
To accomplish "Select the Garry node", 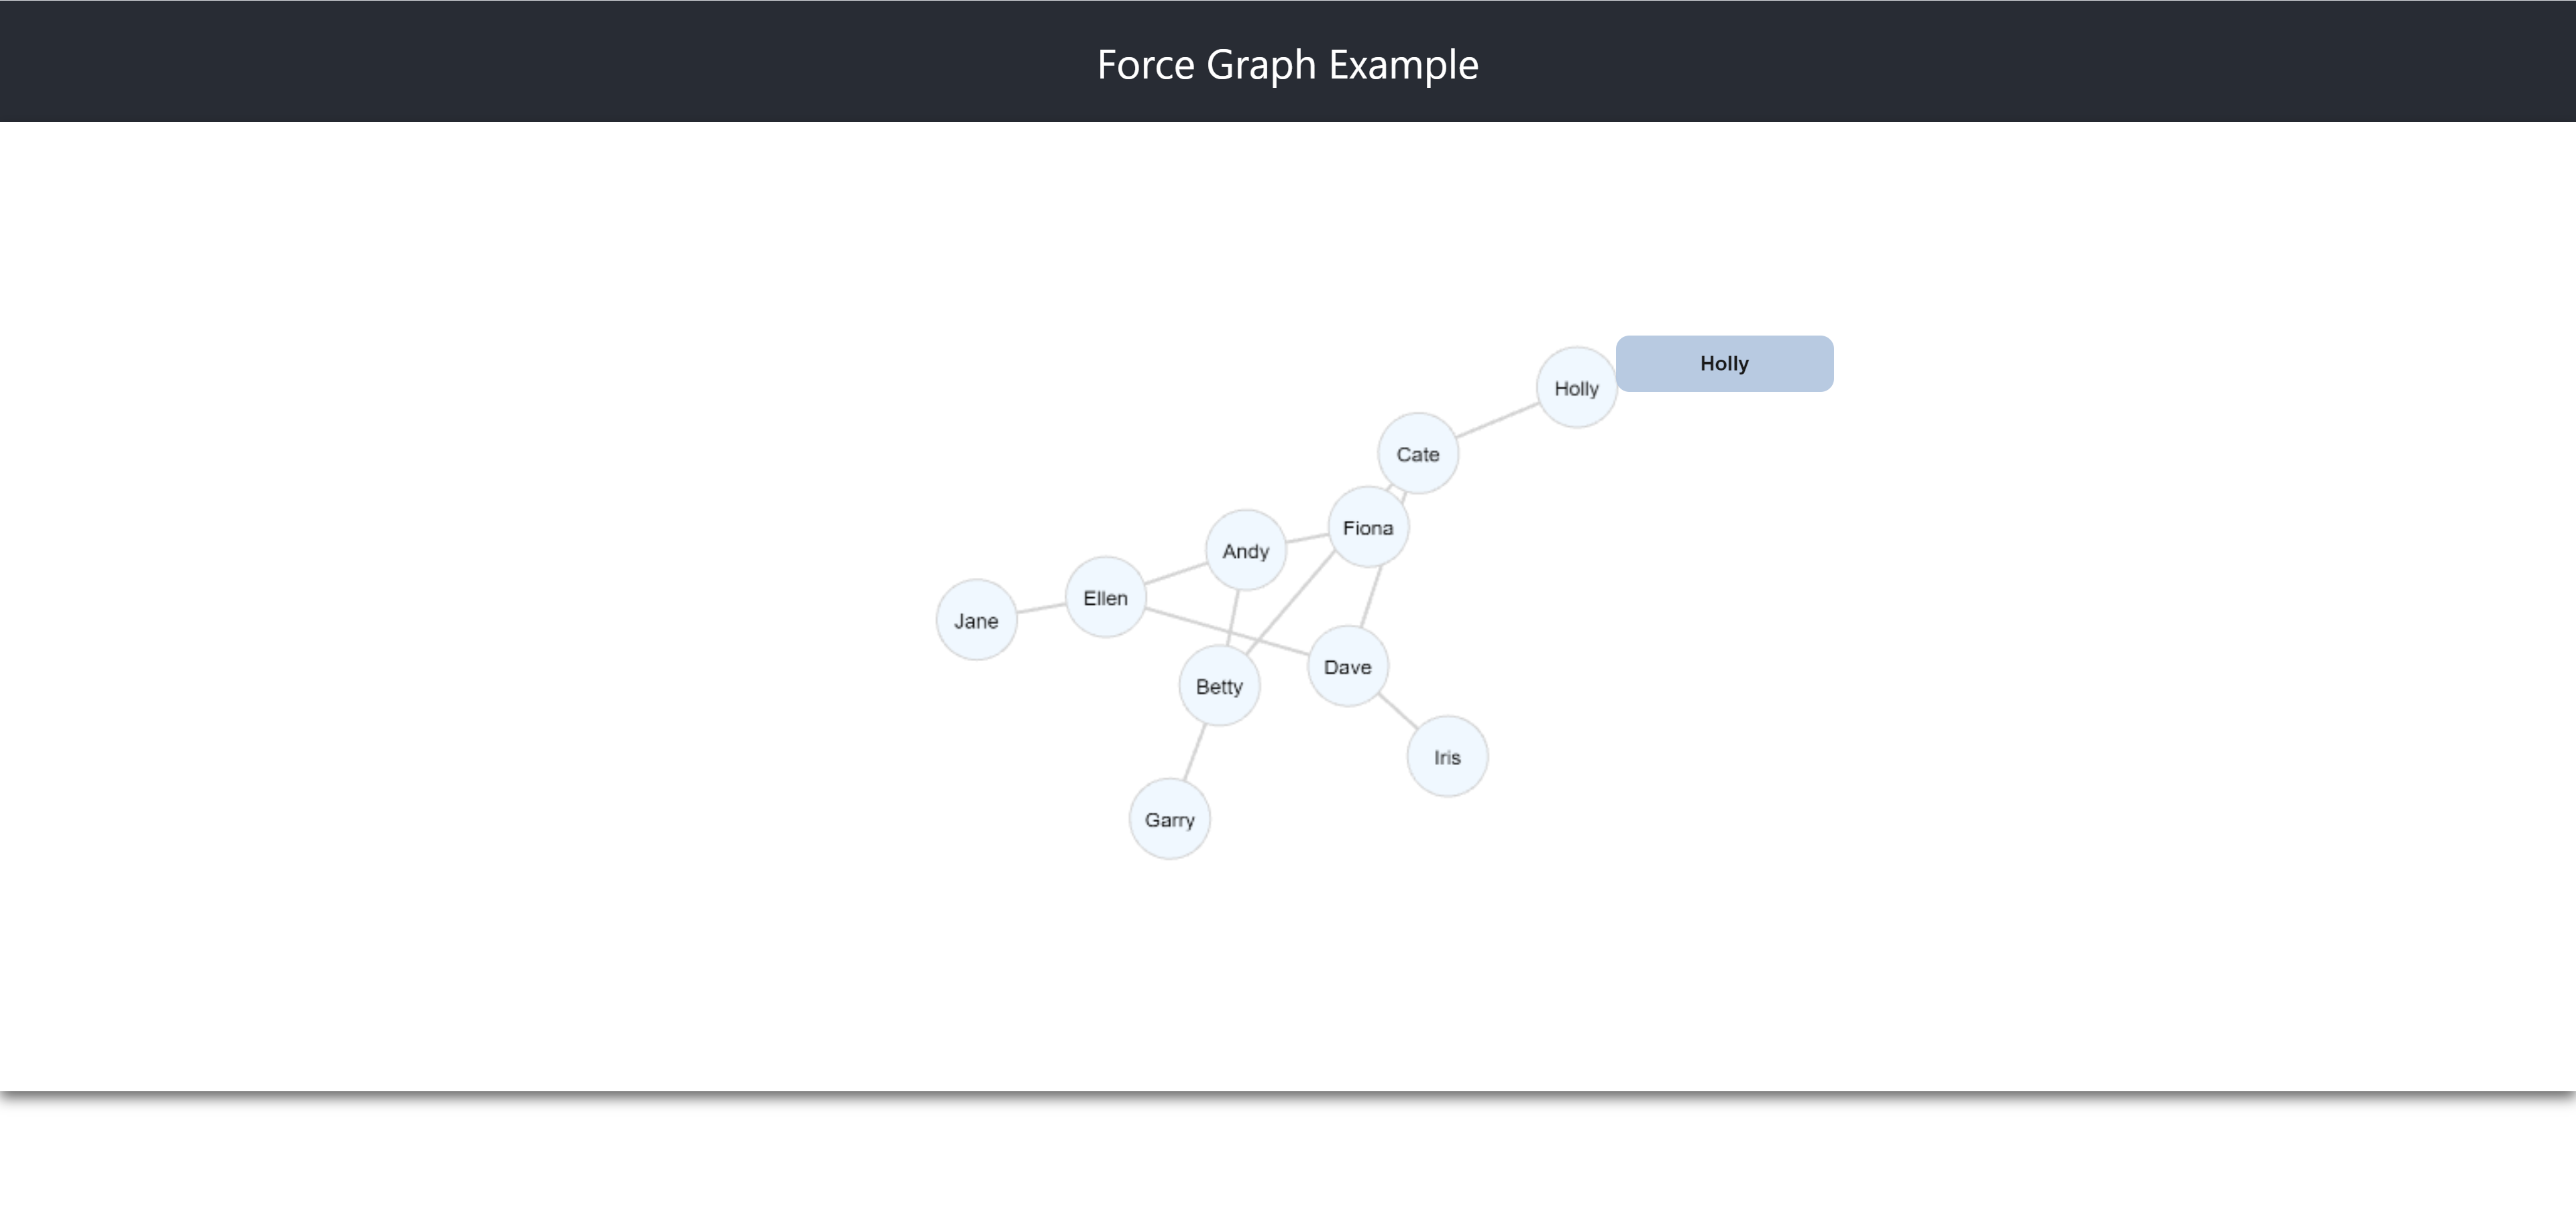I will tap(1169, 819).
